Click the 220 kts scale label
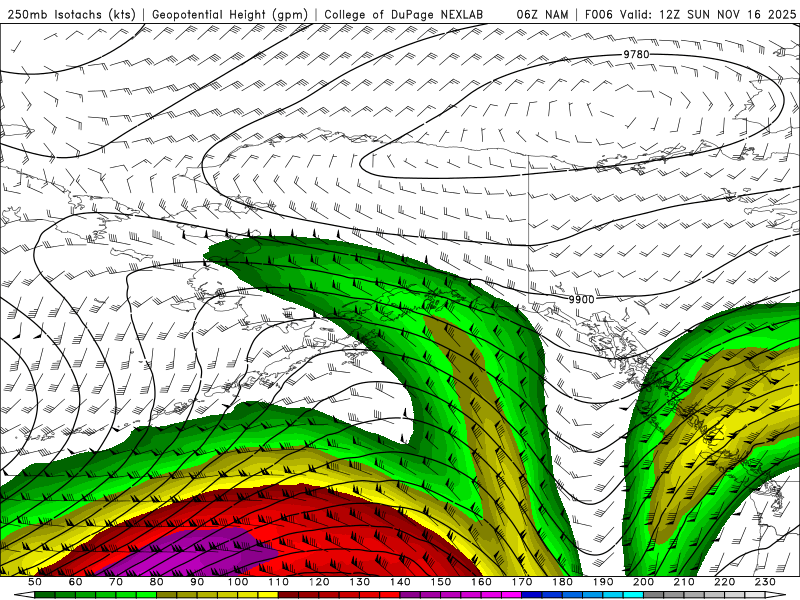Viewport: 800px width, 600px height. [725, 582]
